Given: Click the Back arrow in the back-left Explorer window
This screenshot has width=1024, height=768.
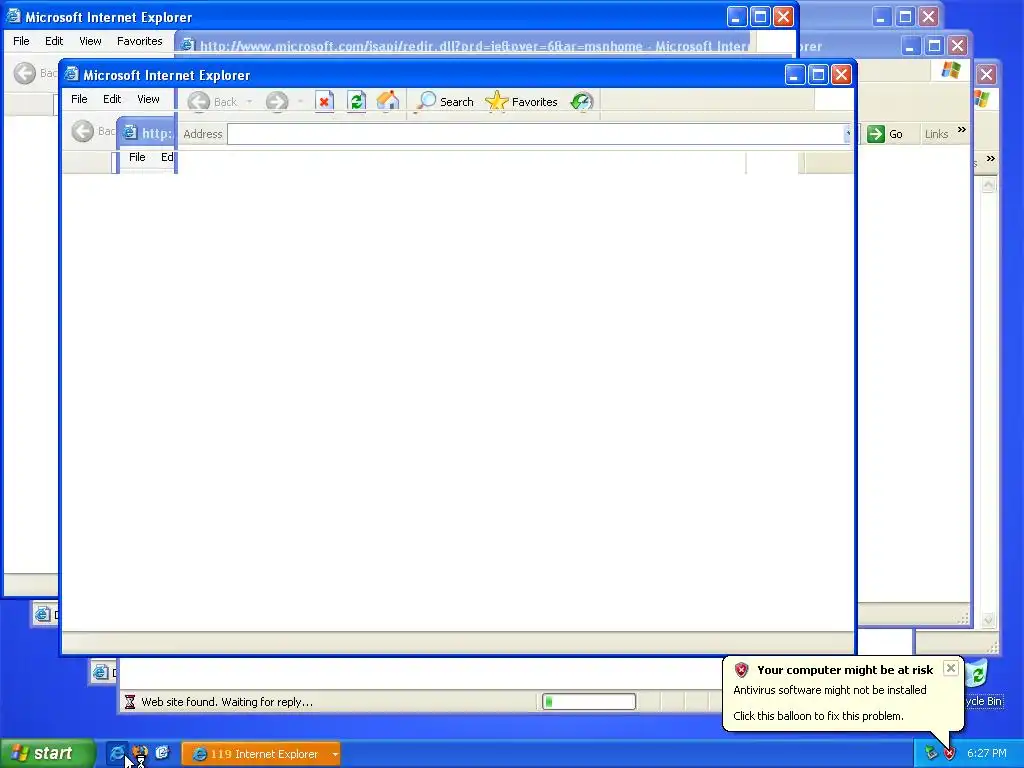Looking at the screenshot, I should pyautogui.click(x=25, y=73).
